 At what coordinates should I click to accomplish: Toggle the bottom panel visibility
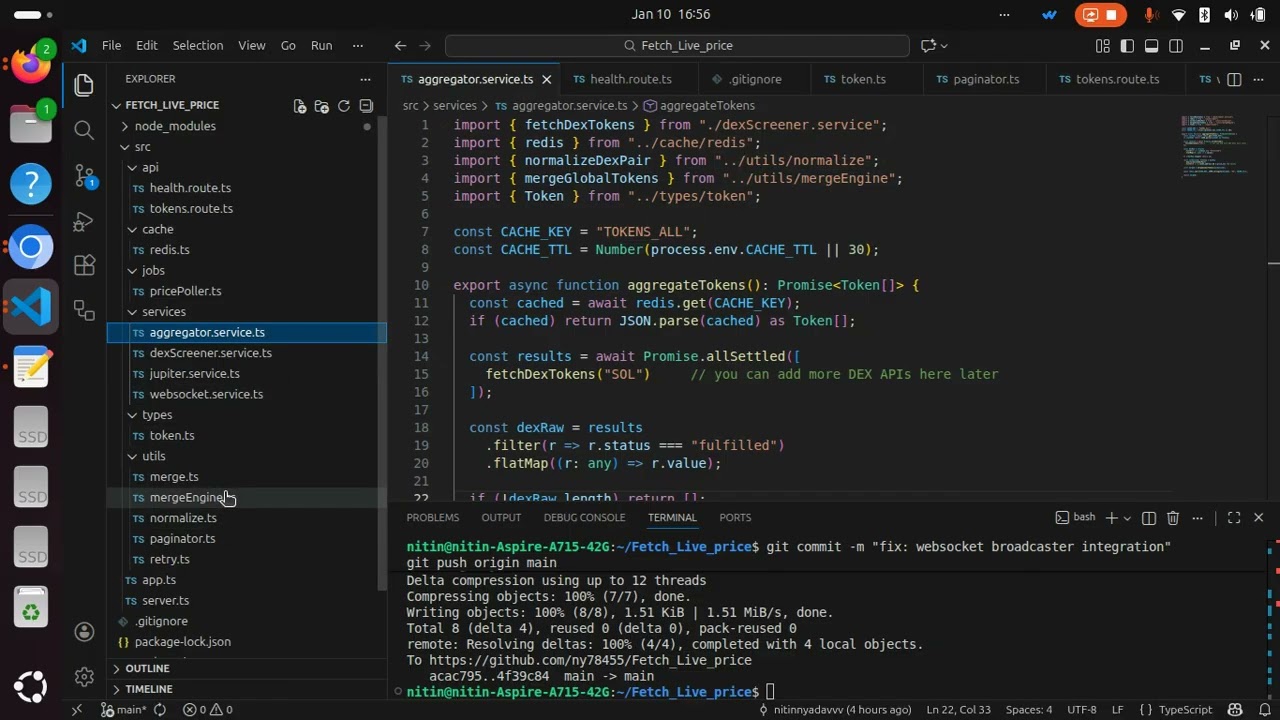pos(1151,45)
